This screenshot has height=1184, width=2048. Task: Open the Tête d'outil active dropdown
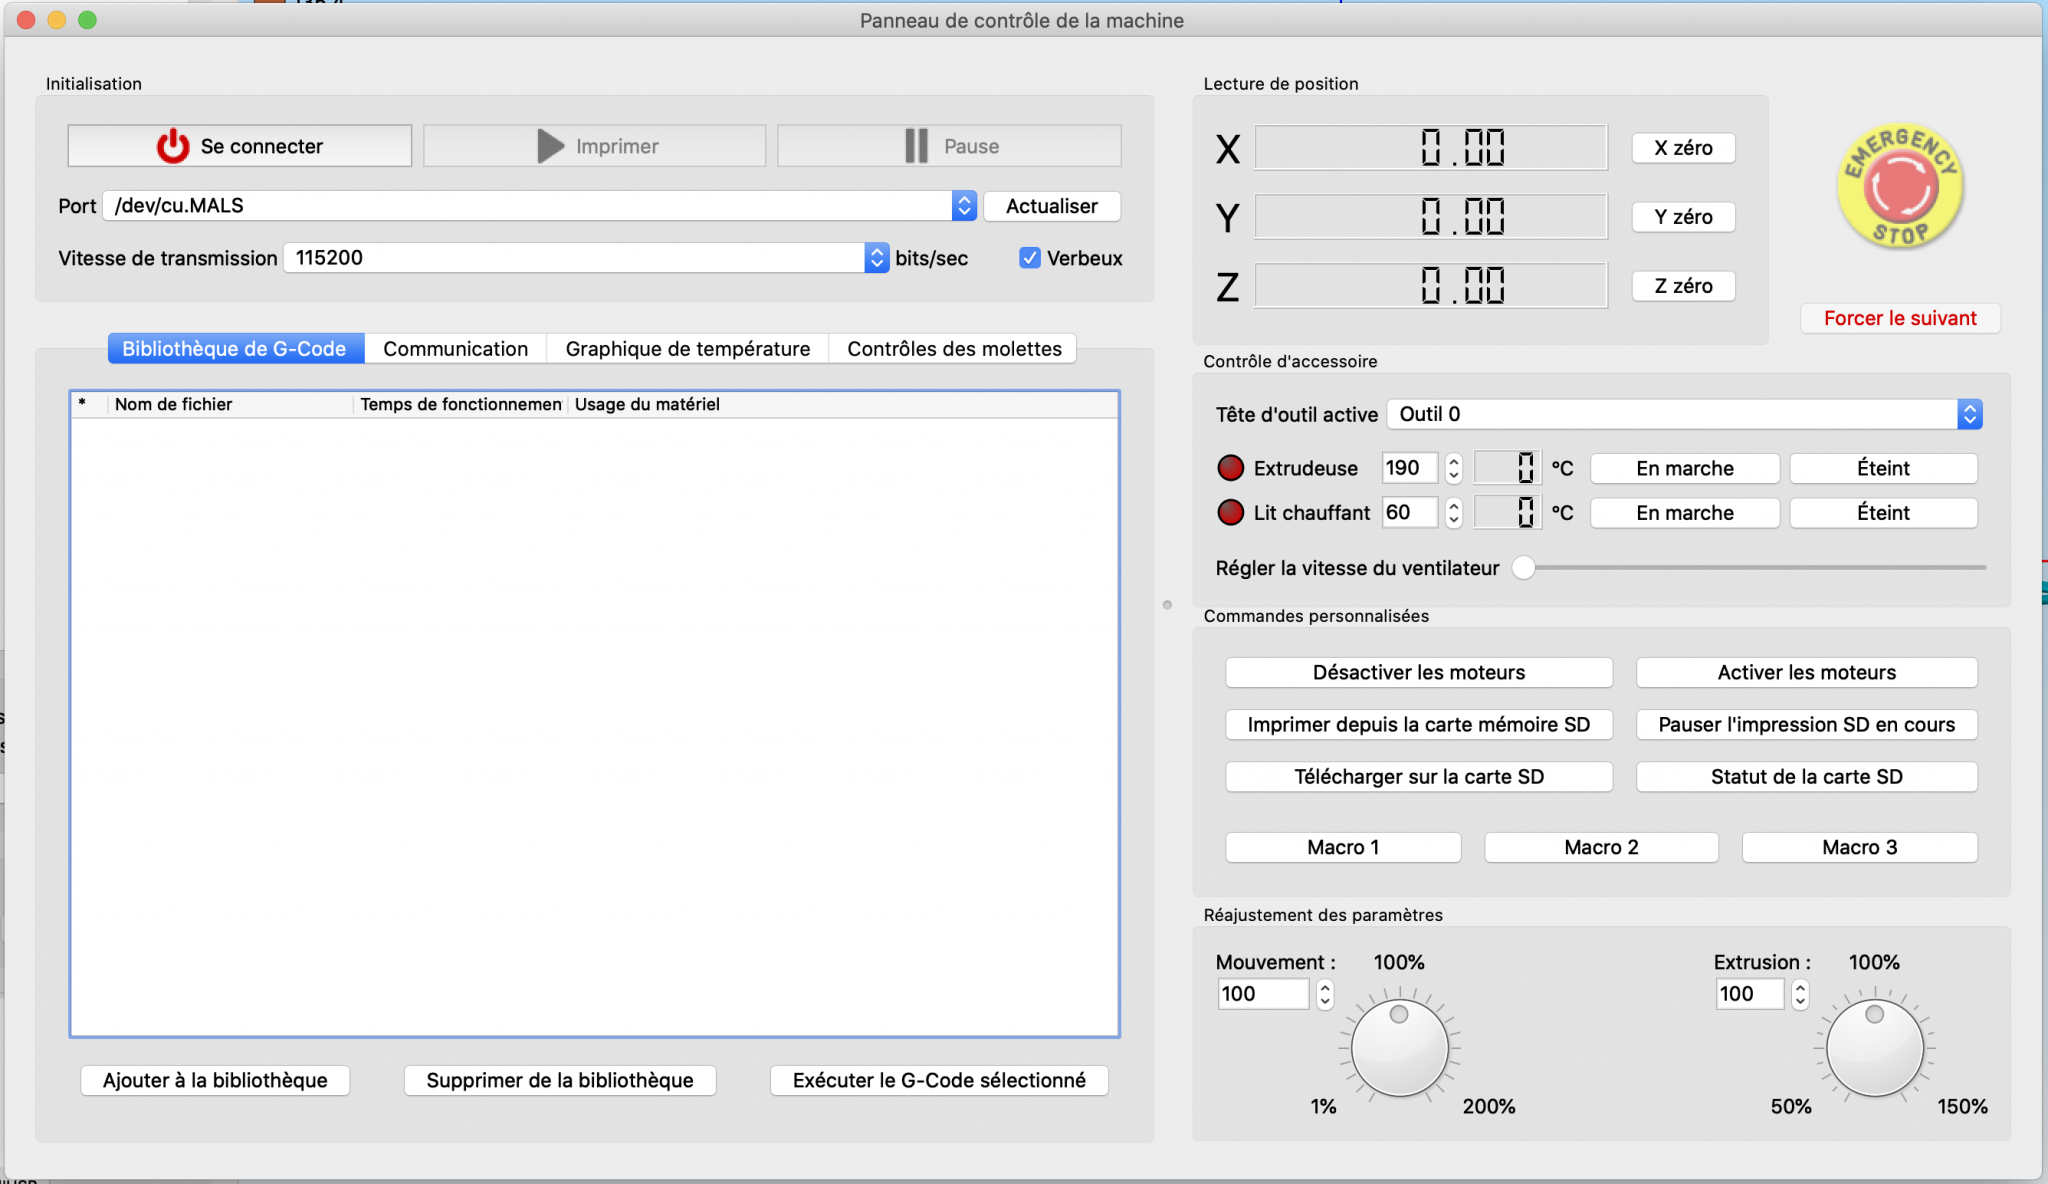coord(1969,414)
